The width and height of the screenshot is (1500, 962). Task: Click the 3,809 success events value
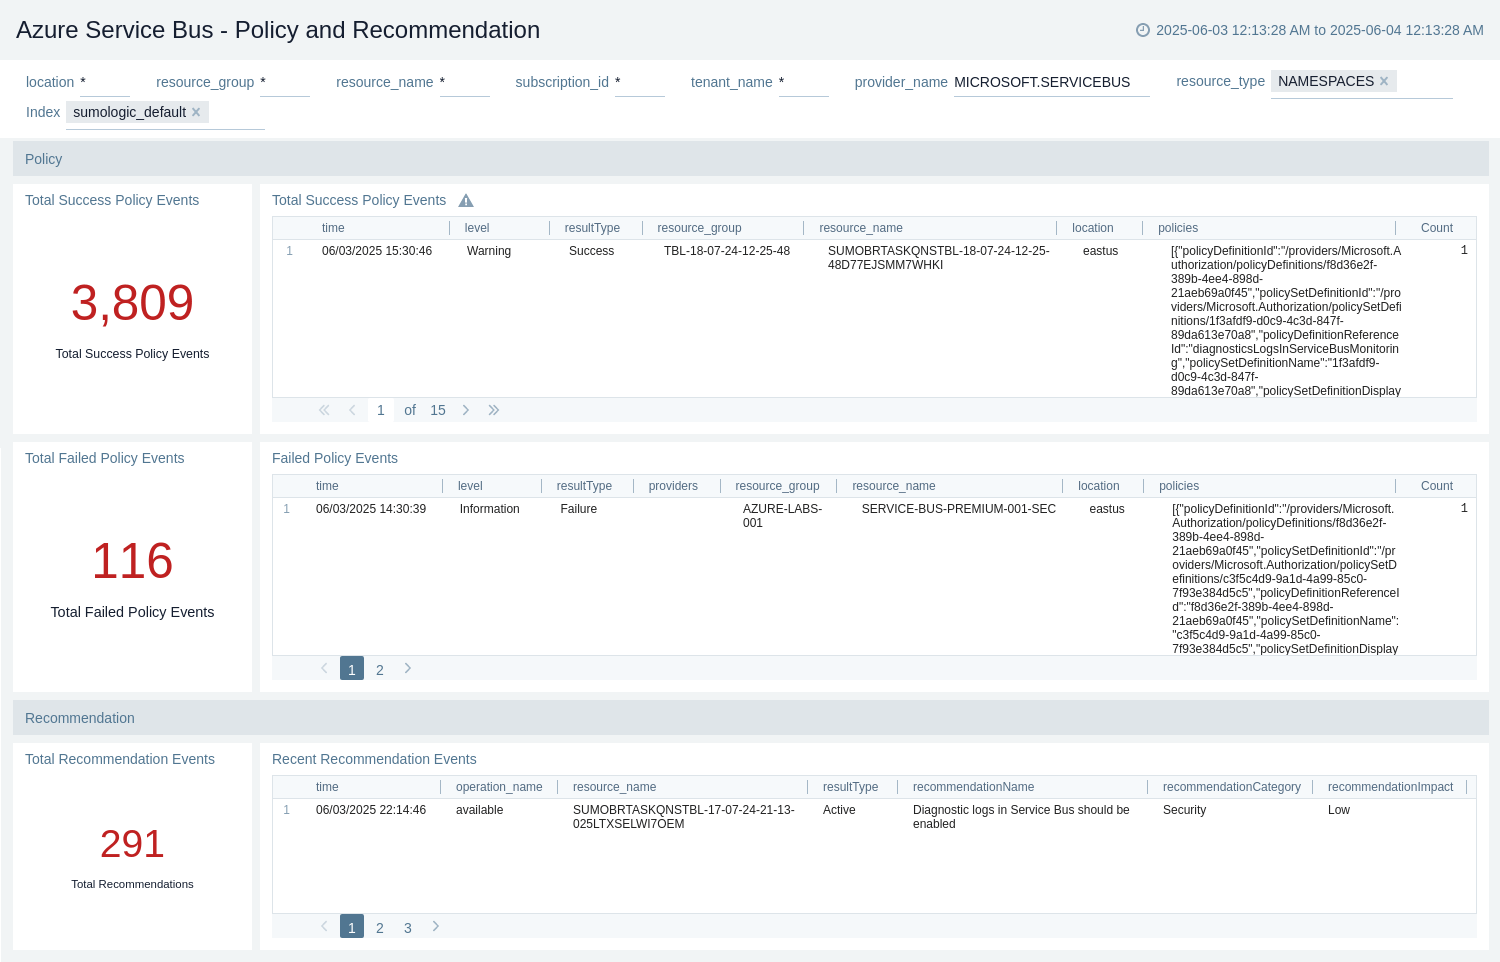point(132,303)
